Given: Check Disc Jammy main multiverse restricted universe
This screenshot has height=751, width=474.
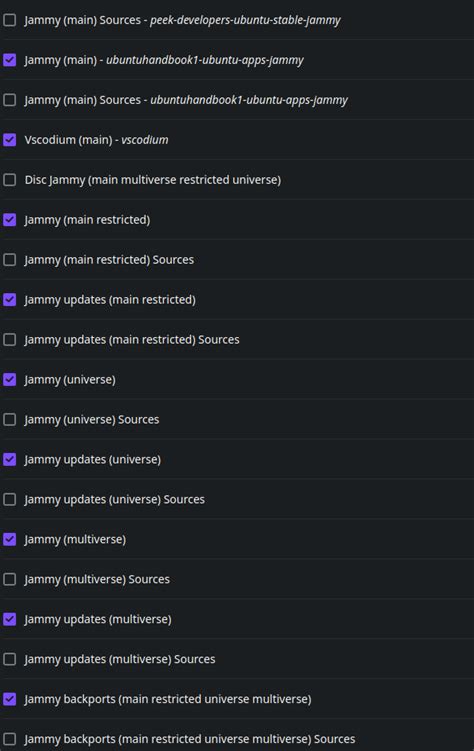Looking at the screenshot, I should pos(10,180).
